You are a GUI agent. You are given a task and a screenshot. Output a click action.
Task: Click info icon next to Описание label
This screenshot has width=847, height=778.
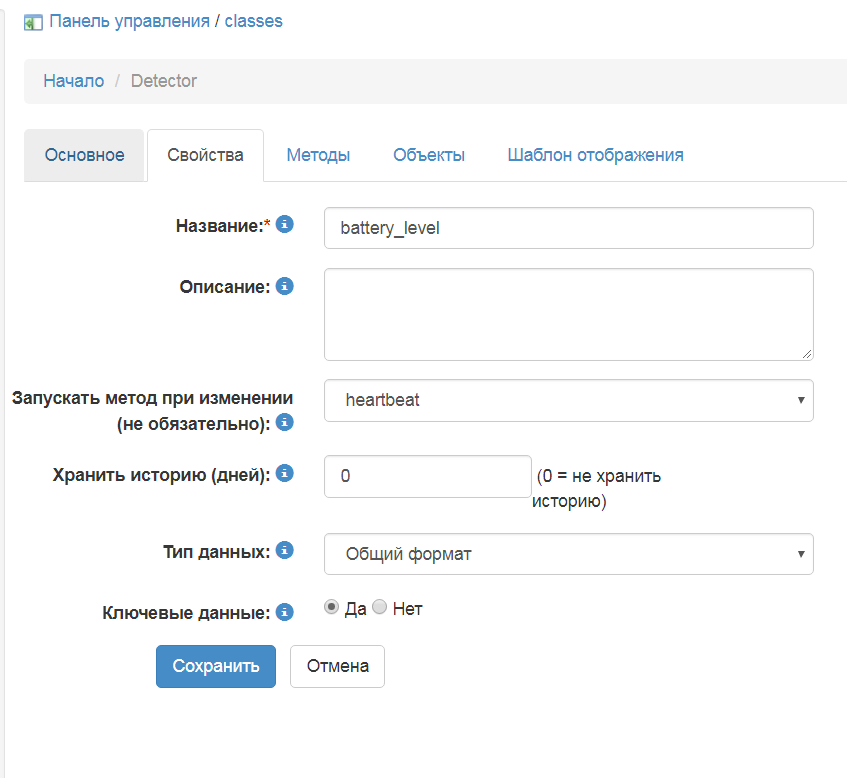click(284, 286)
